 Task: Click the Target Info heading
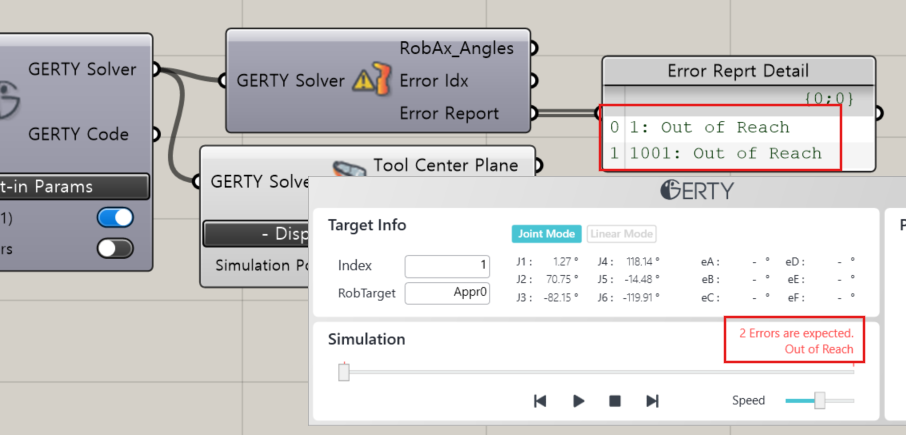click(367, 225)
